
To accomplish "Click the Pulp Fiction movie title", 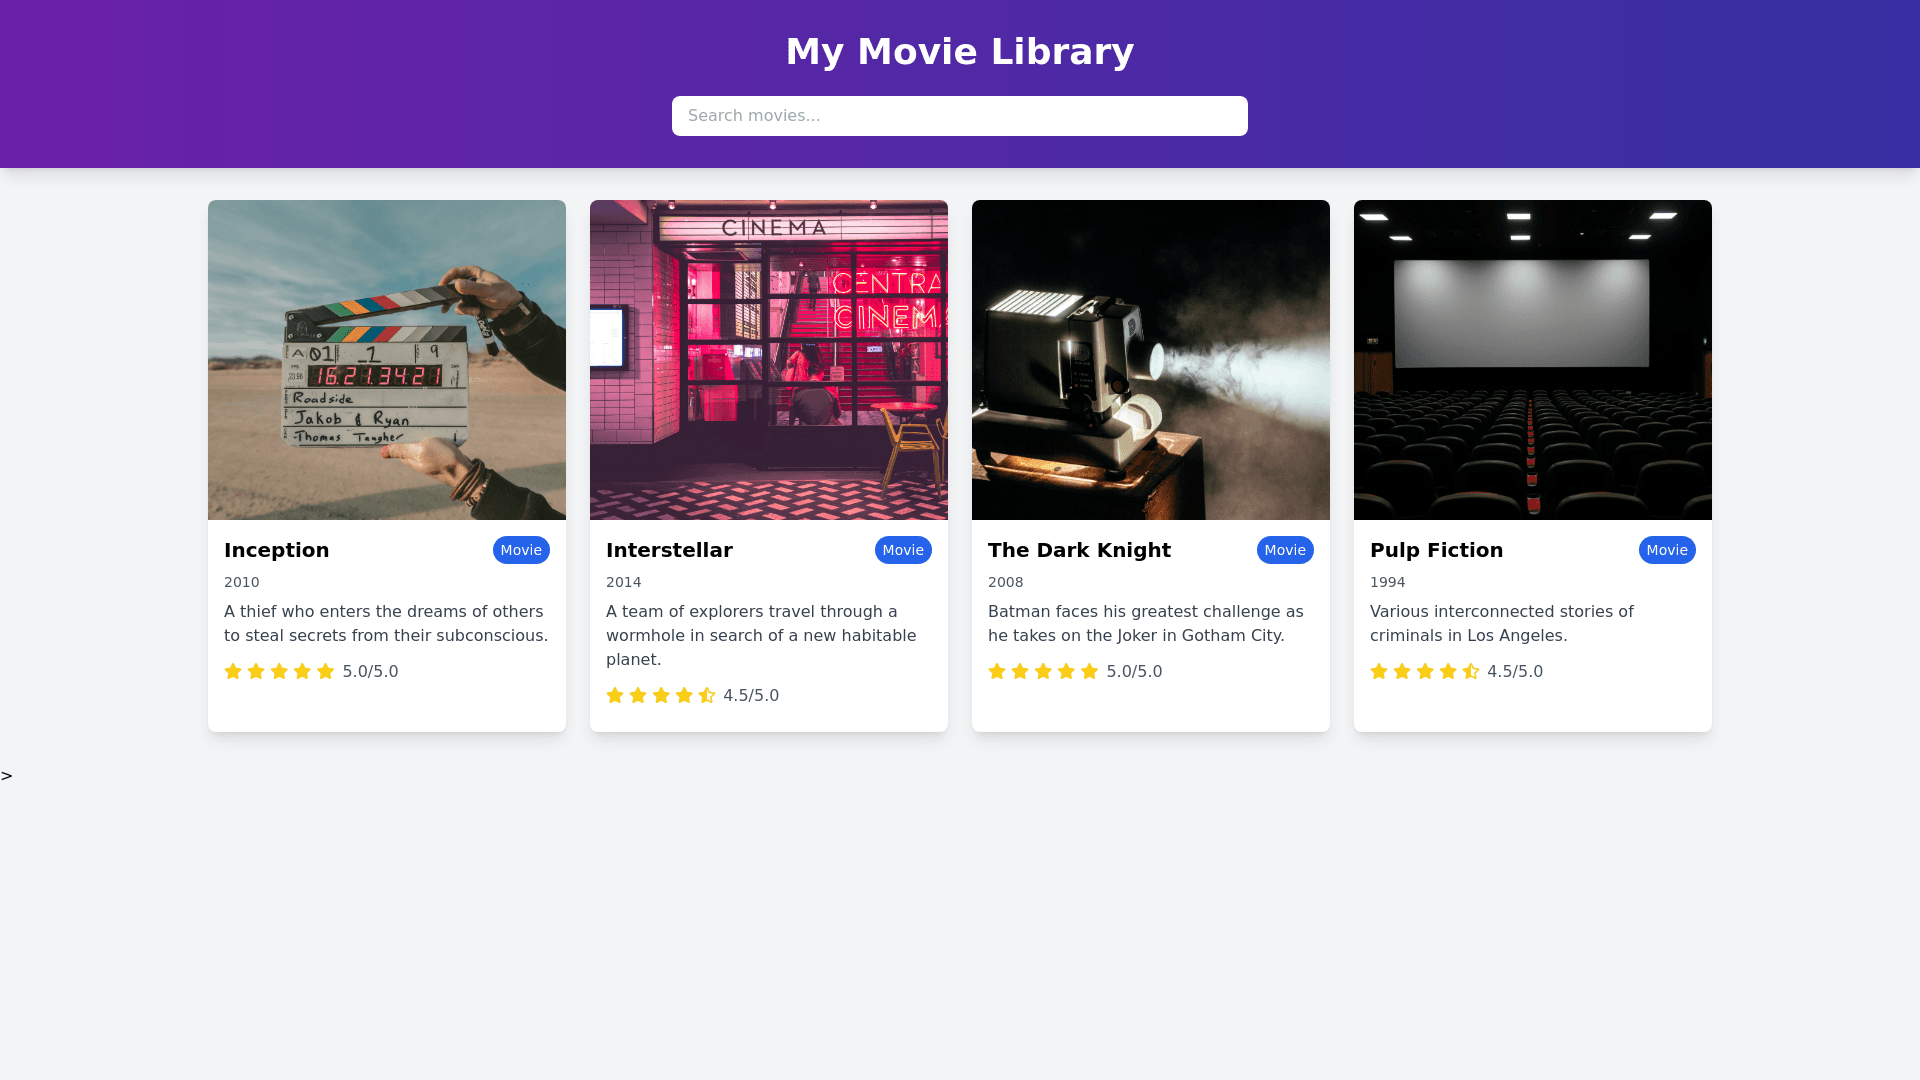I will [x=1436, y=550].
